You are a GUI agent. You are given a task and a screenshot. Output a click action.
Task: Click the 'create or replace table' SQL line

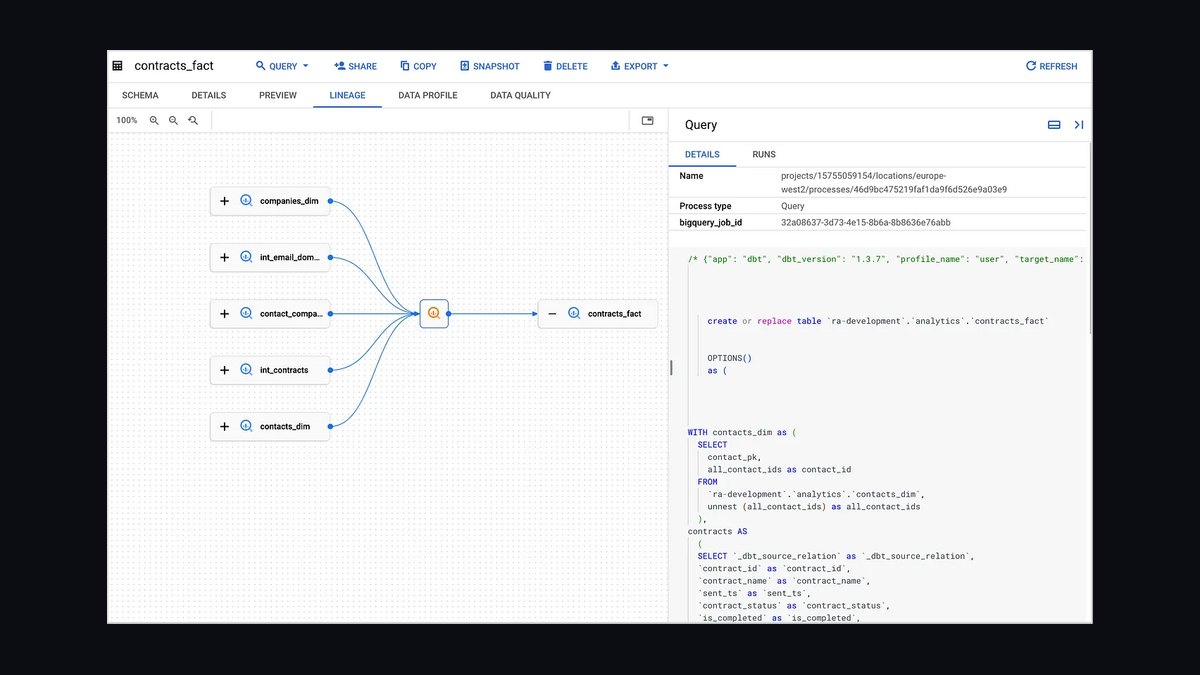point(878,321)
